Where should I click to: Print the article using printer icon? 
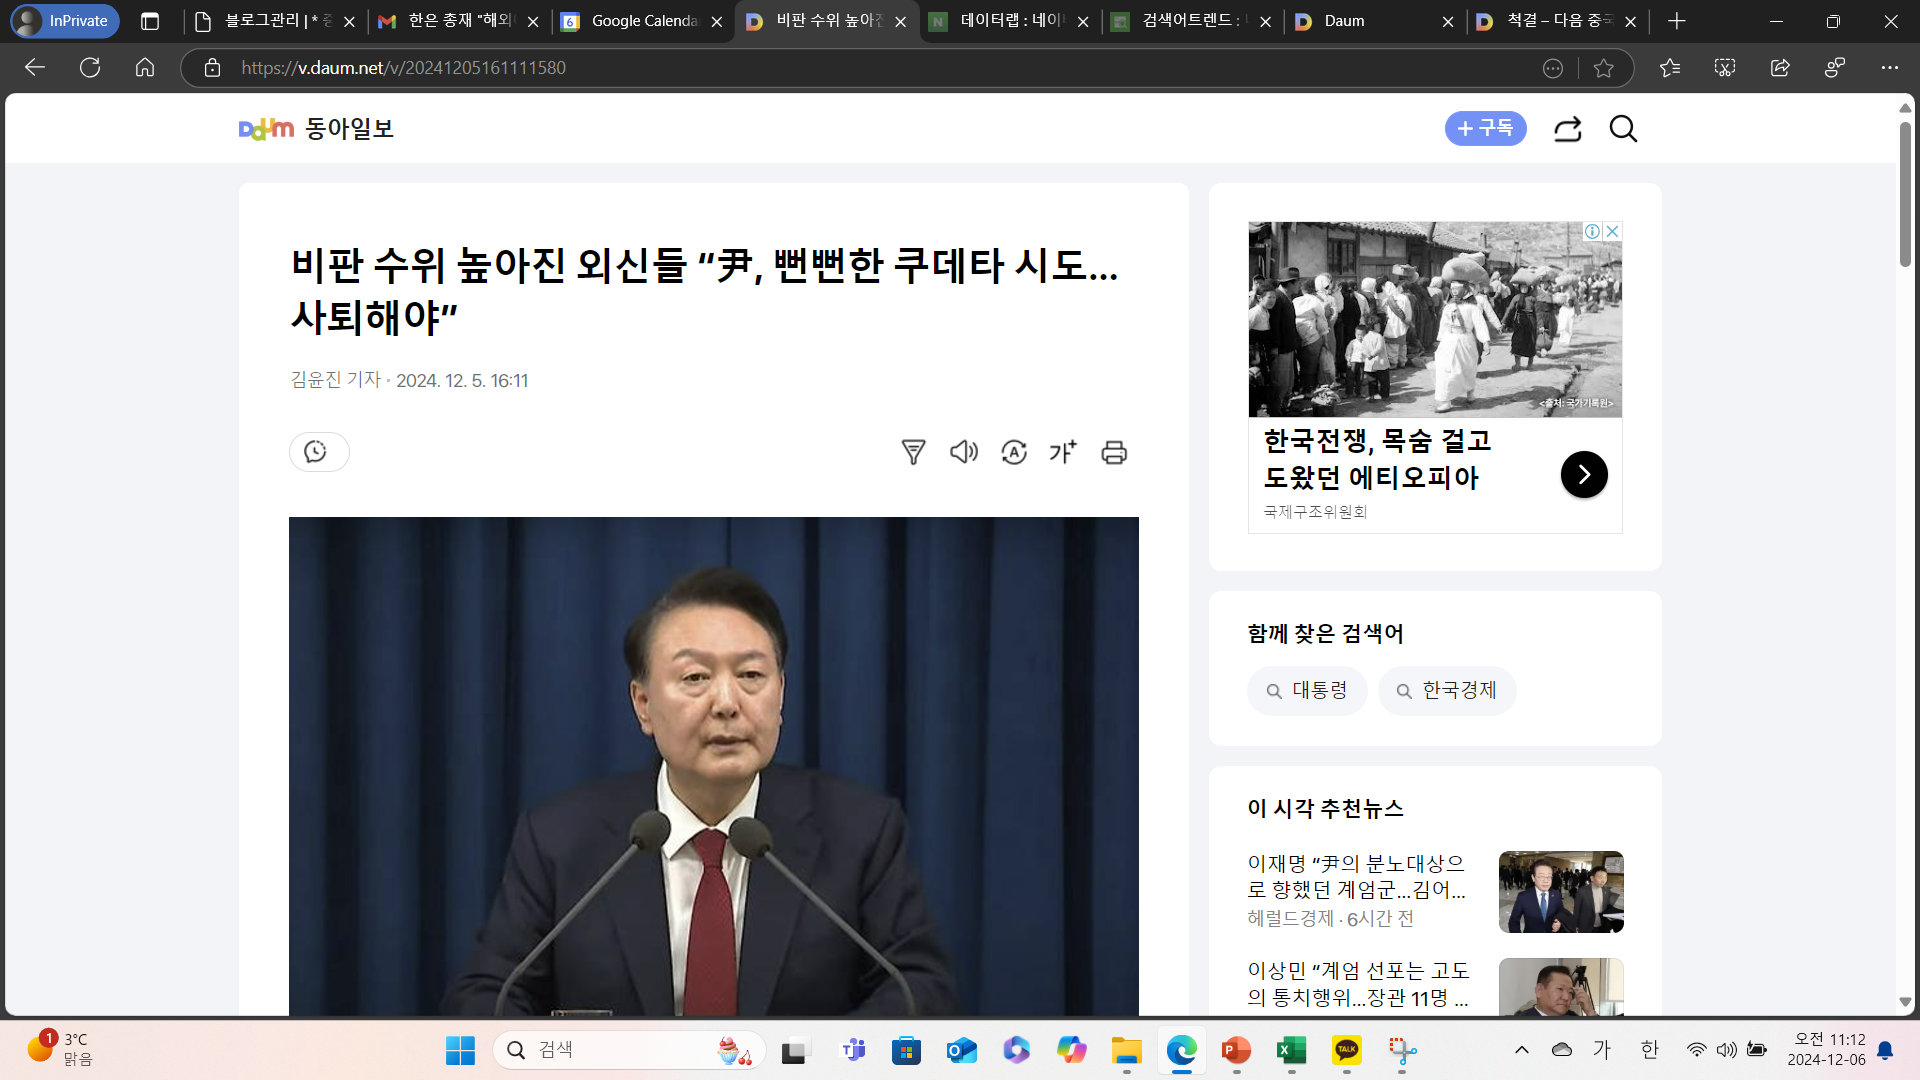point(1114,452)
